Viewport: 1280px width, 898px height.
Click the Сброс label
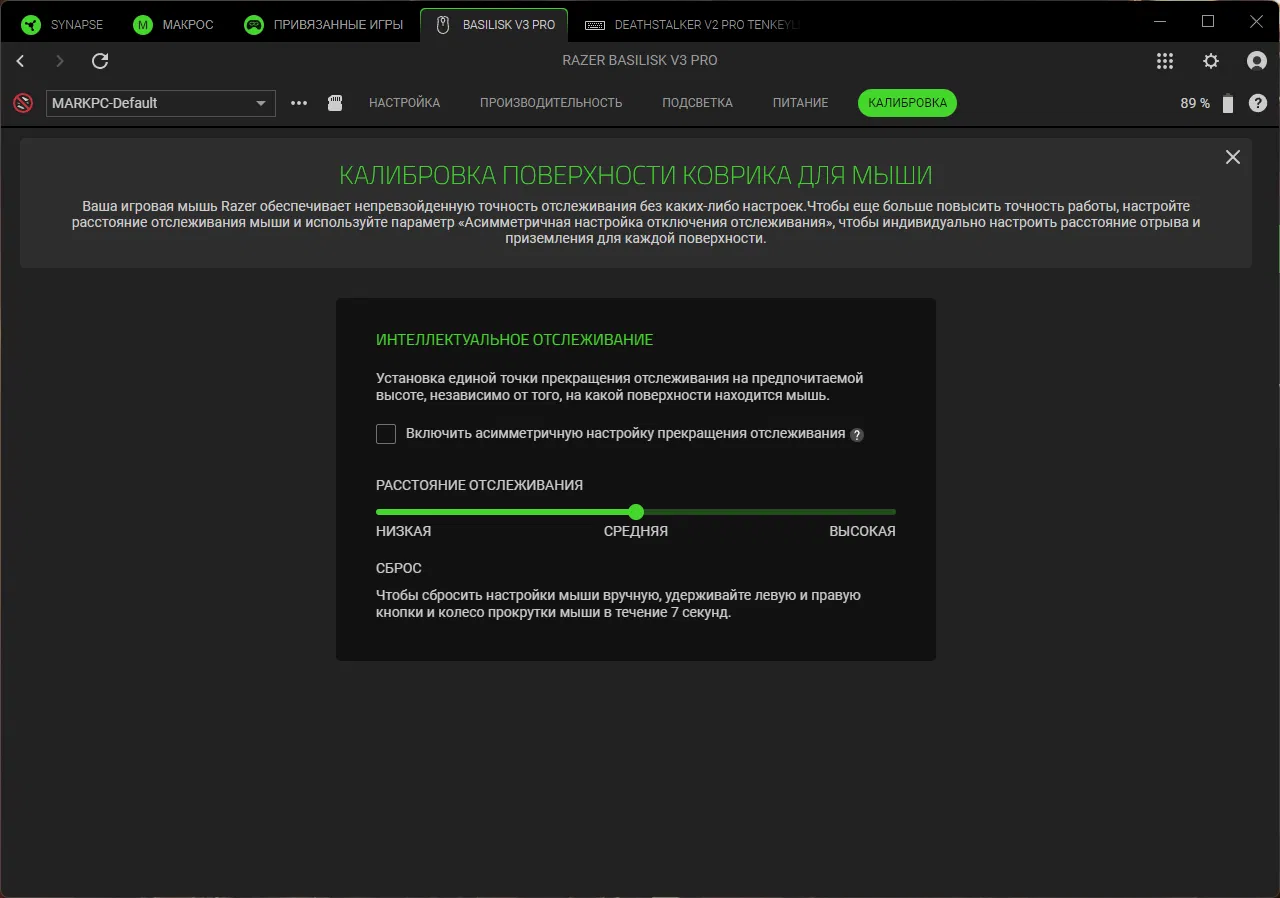tap(399, 568)
